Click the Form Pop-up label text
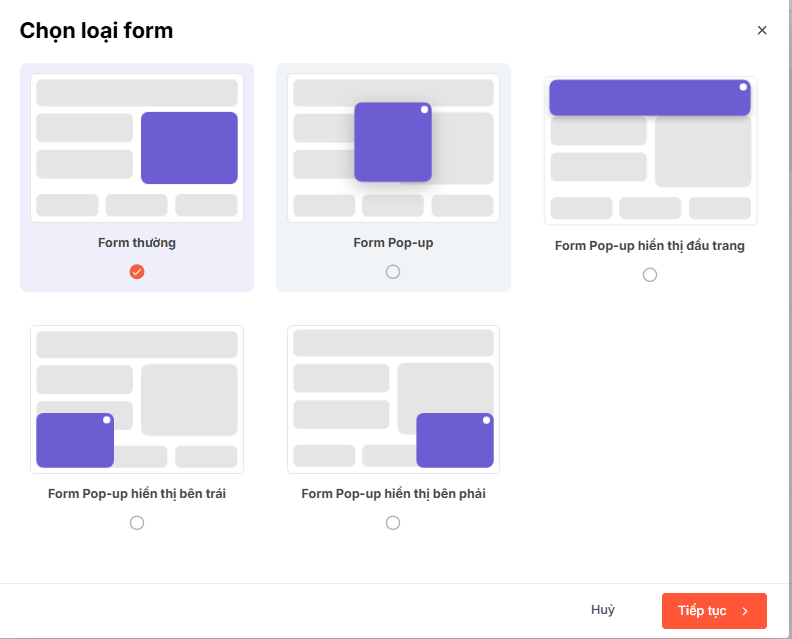Viewport: 792px width, 639px height. click(393, 243)
